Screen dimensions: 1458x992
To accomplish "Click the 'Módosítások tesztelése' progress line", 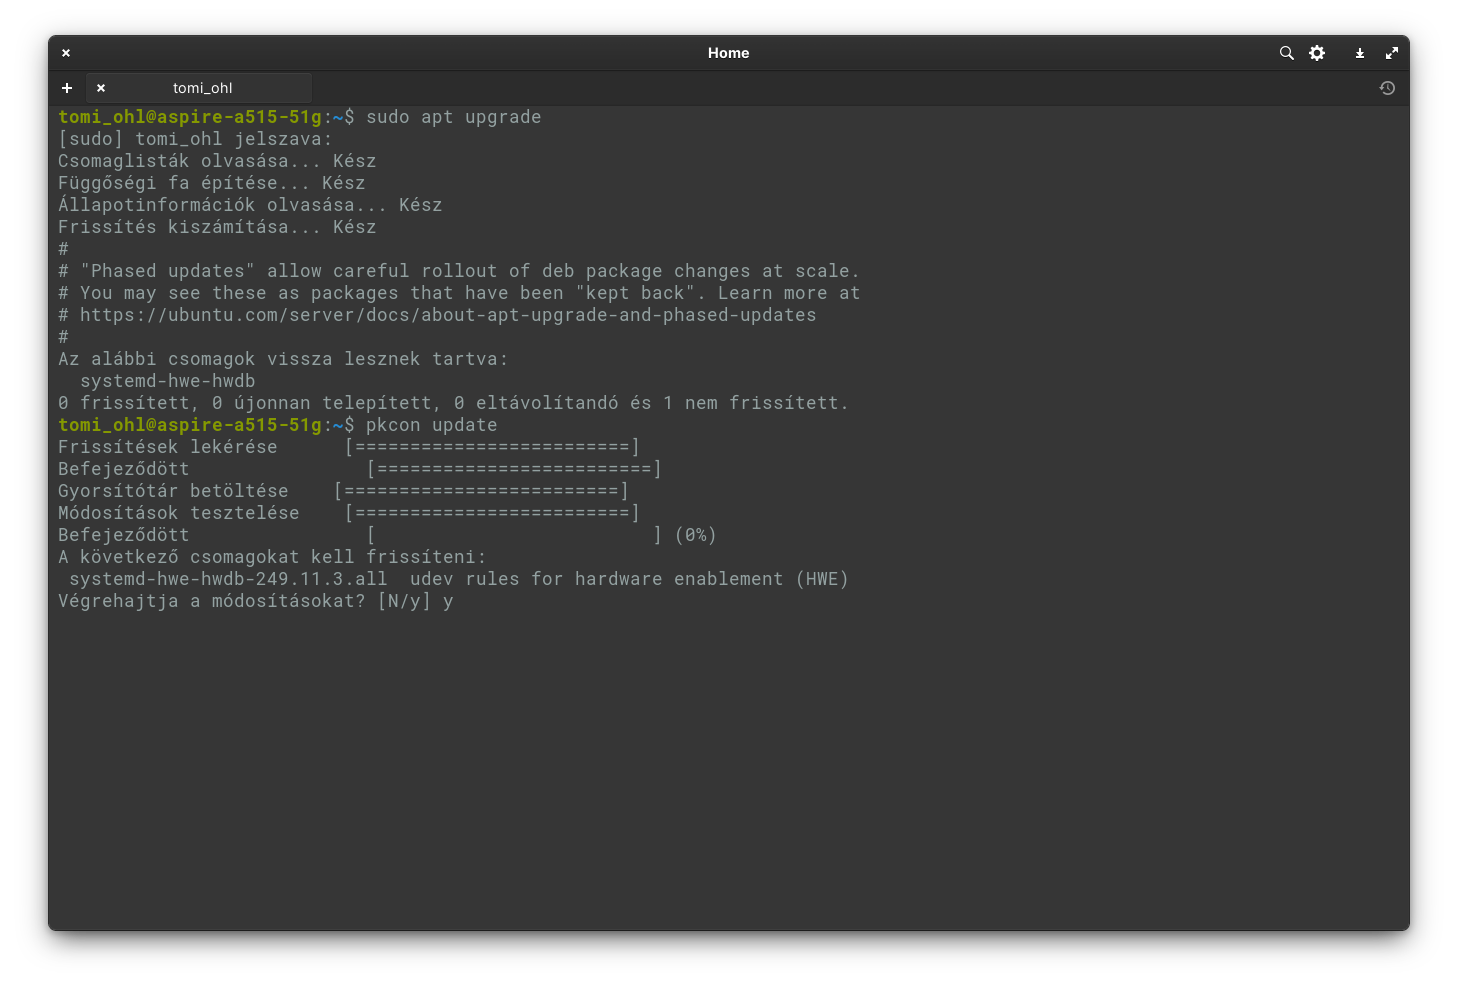I will pyautogui.click(x=349, y=513).
